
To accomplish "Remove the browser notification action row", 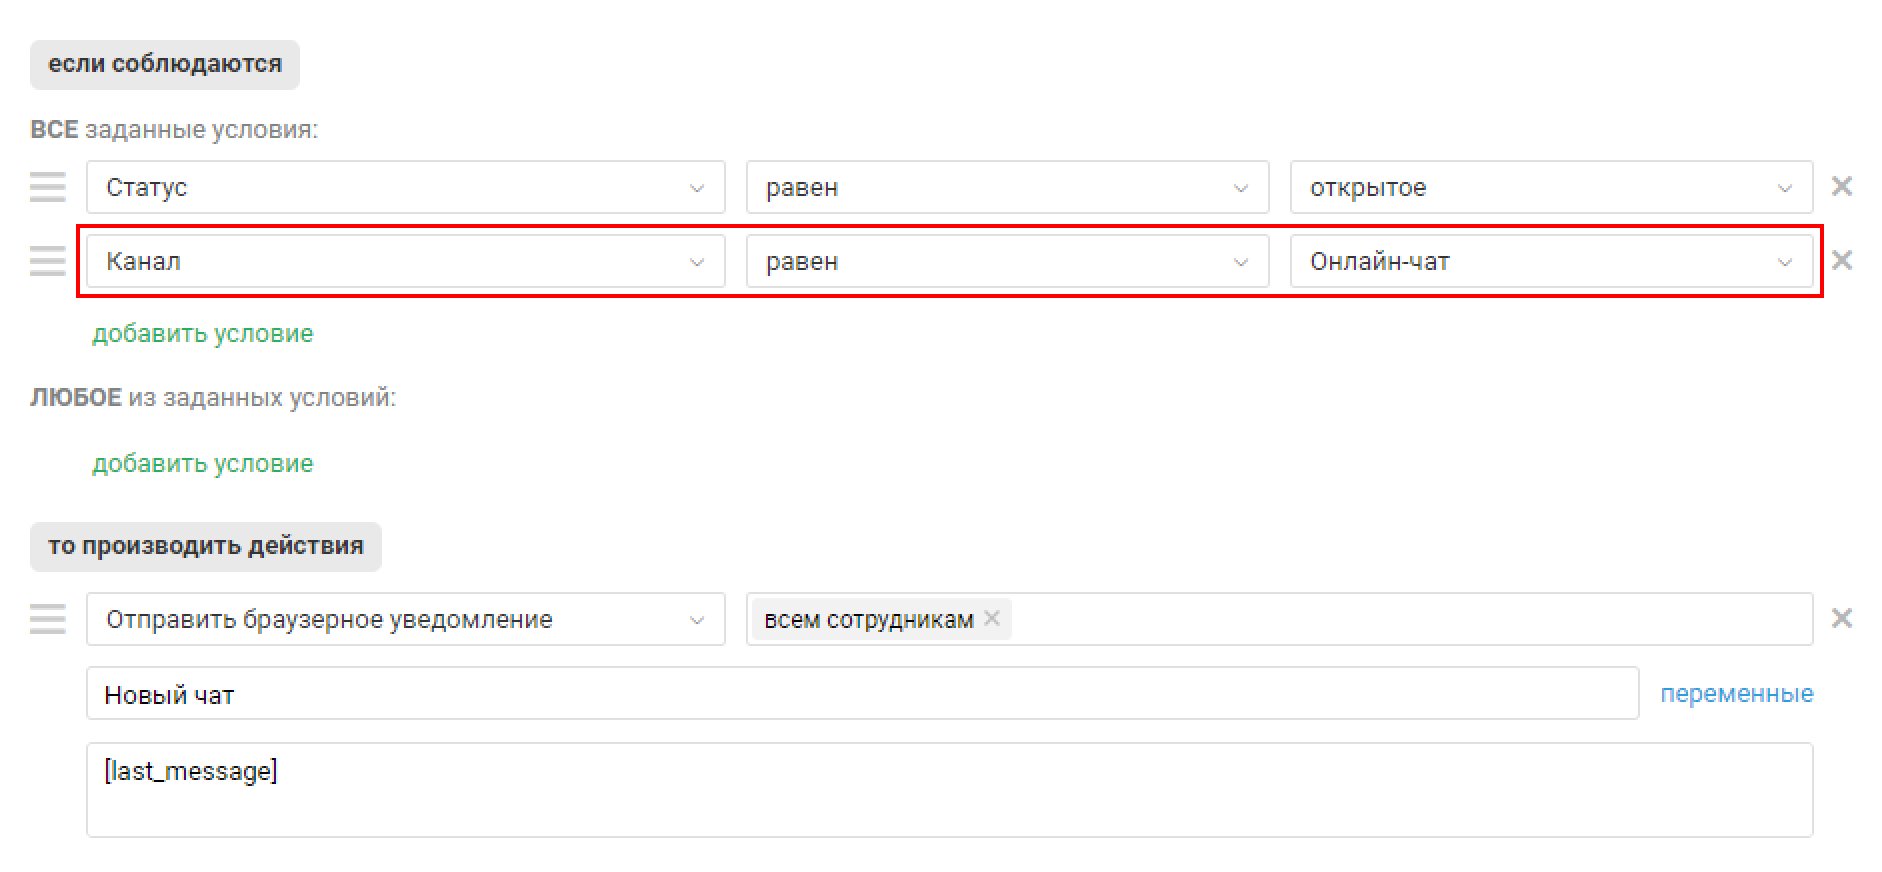I will click(1841, 619).
